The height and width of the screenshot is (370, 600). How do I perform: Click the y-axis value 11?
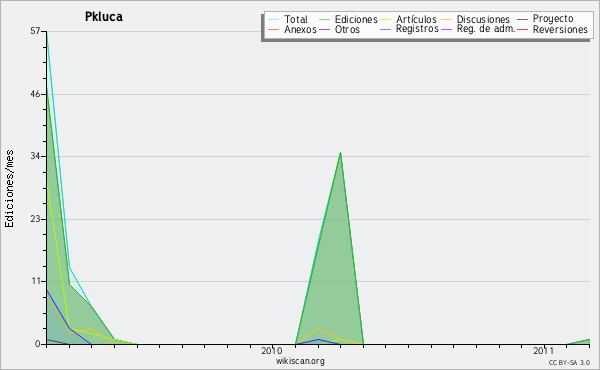point(36,281)
